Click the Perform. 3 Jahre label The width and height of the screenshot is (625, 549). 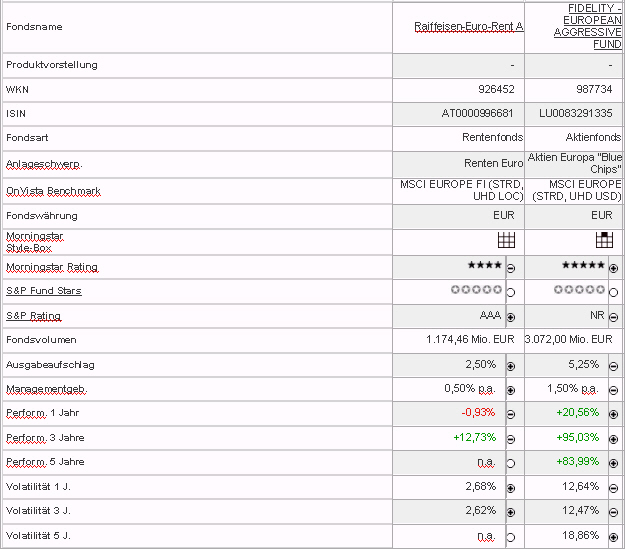click(45, 438)
